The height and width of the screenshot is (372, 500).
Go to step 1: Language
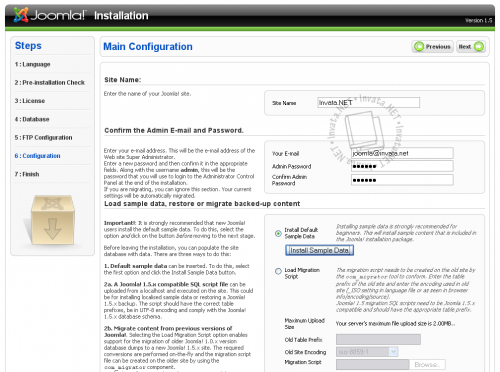(x=32, y=64)
